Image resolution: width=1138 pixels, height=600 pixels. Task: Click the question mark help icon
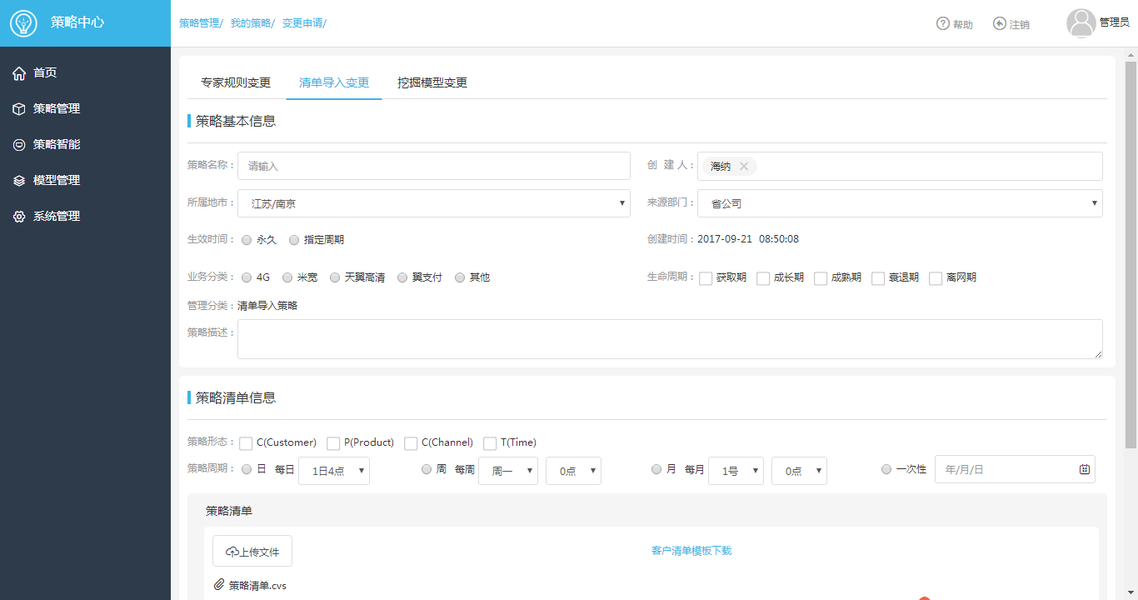[x=943, y=24]
